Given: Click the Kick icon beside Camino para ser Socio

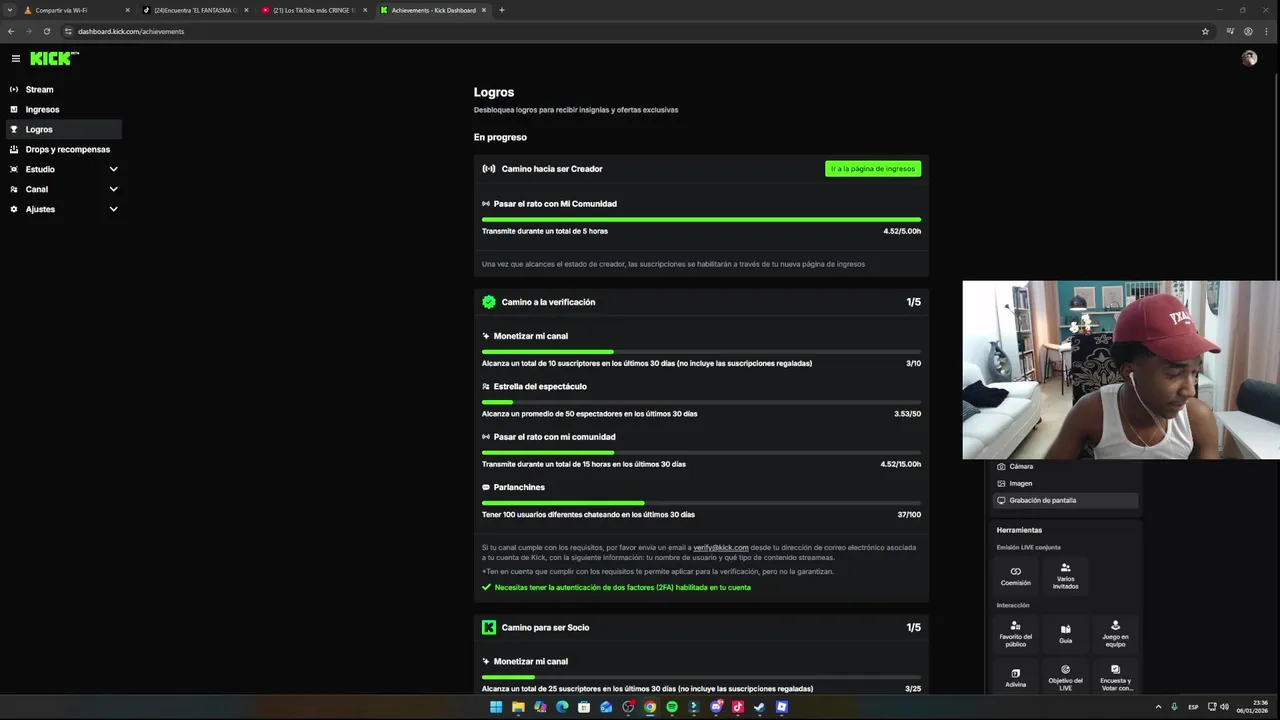Looking at the screenshot, I should (x=489, y=627).
